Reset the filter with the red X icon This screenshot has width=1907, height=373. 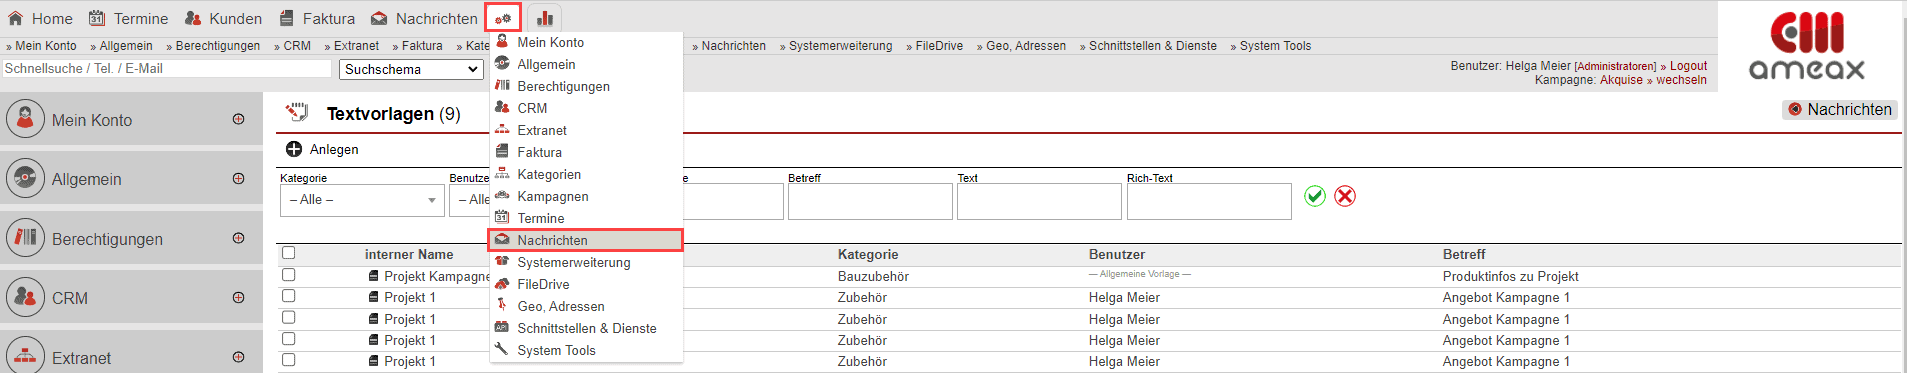point(1345,196)
